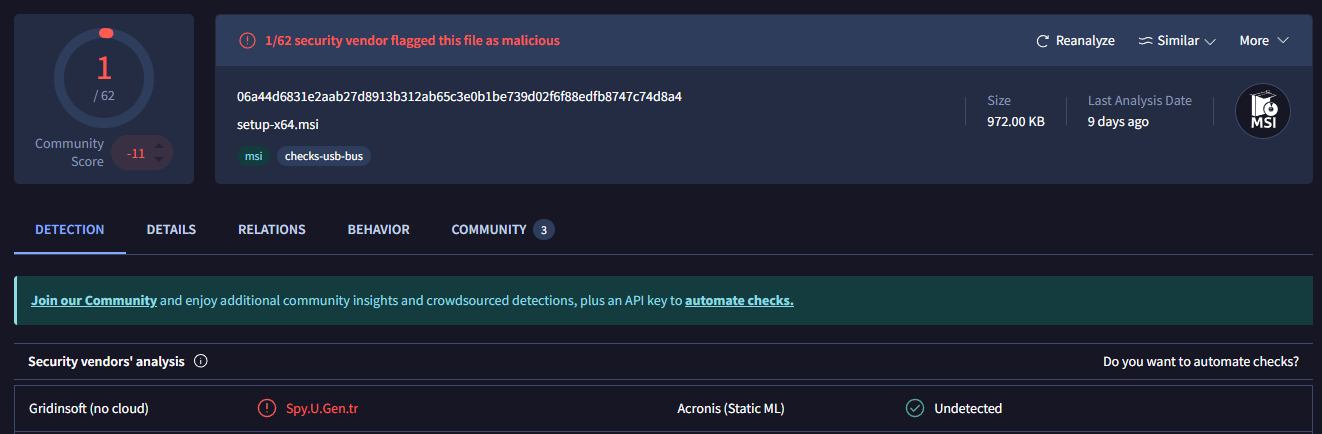Image resolution: width=1322 pixels, height=434 pixels.
Task: Open the Similar dropdown chevron
Action: tap(1210, 41)
